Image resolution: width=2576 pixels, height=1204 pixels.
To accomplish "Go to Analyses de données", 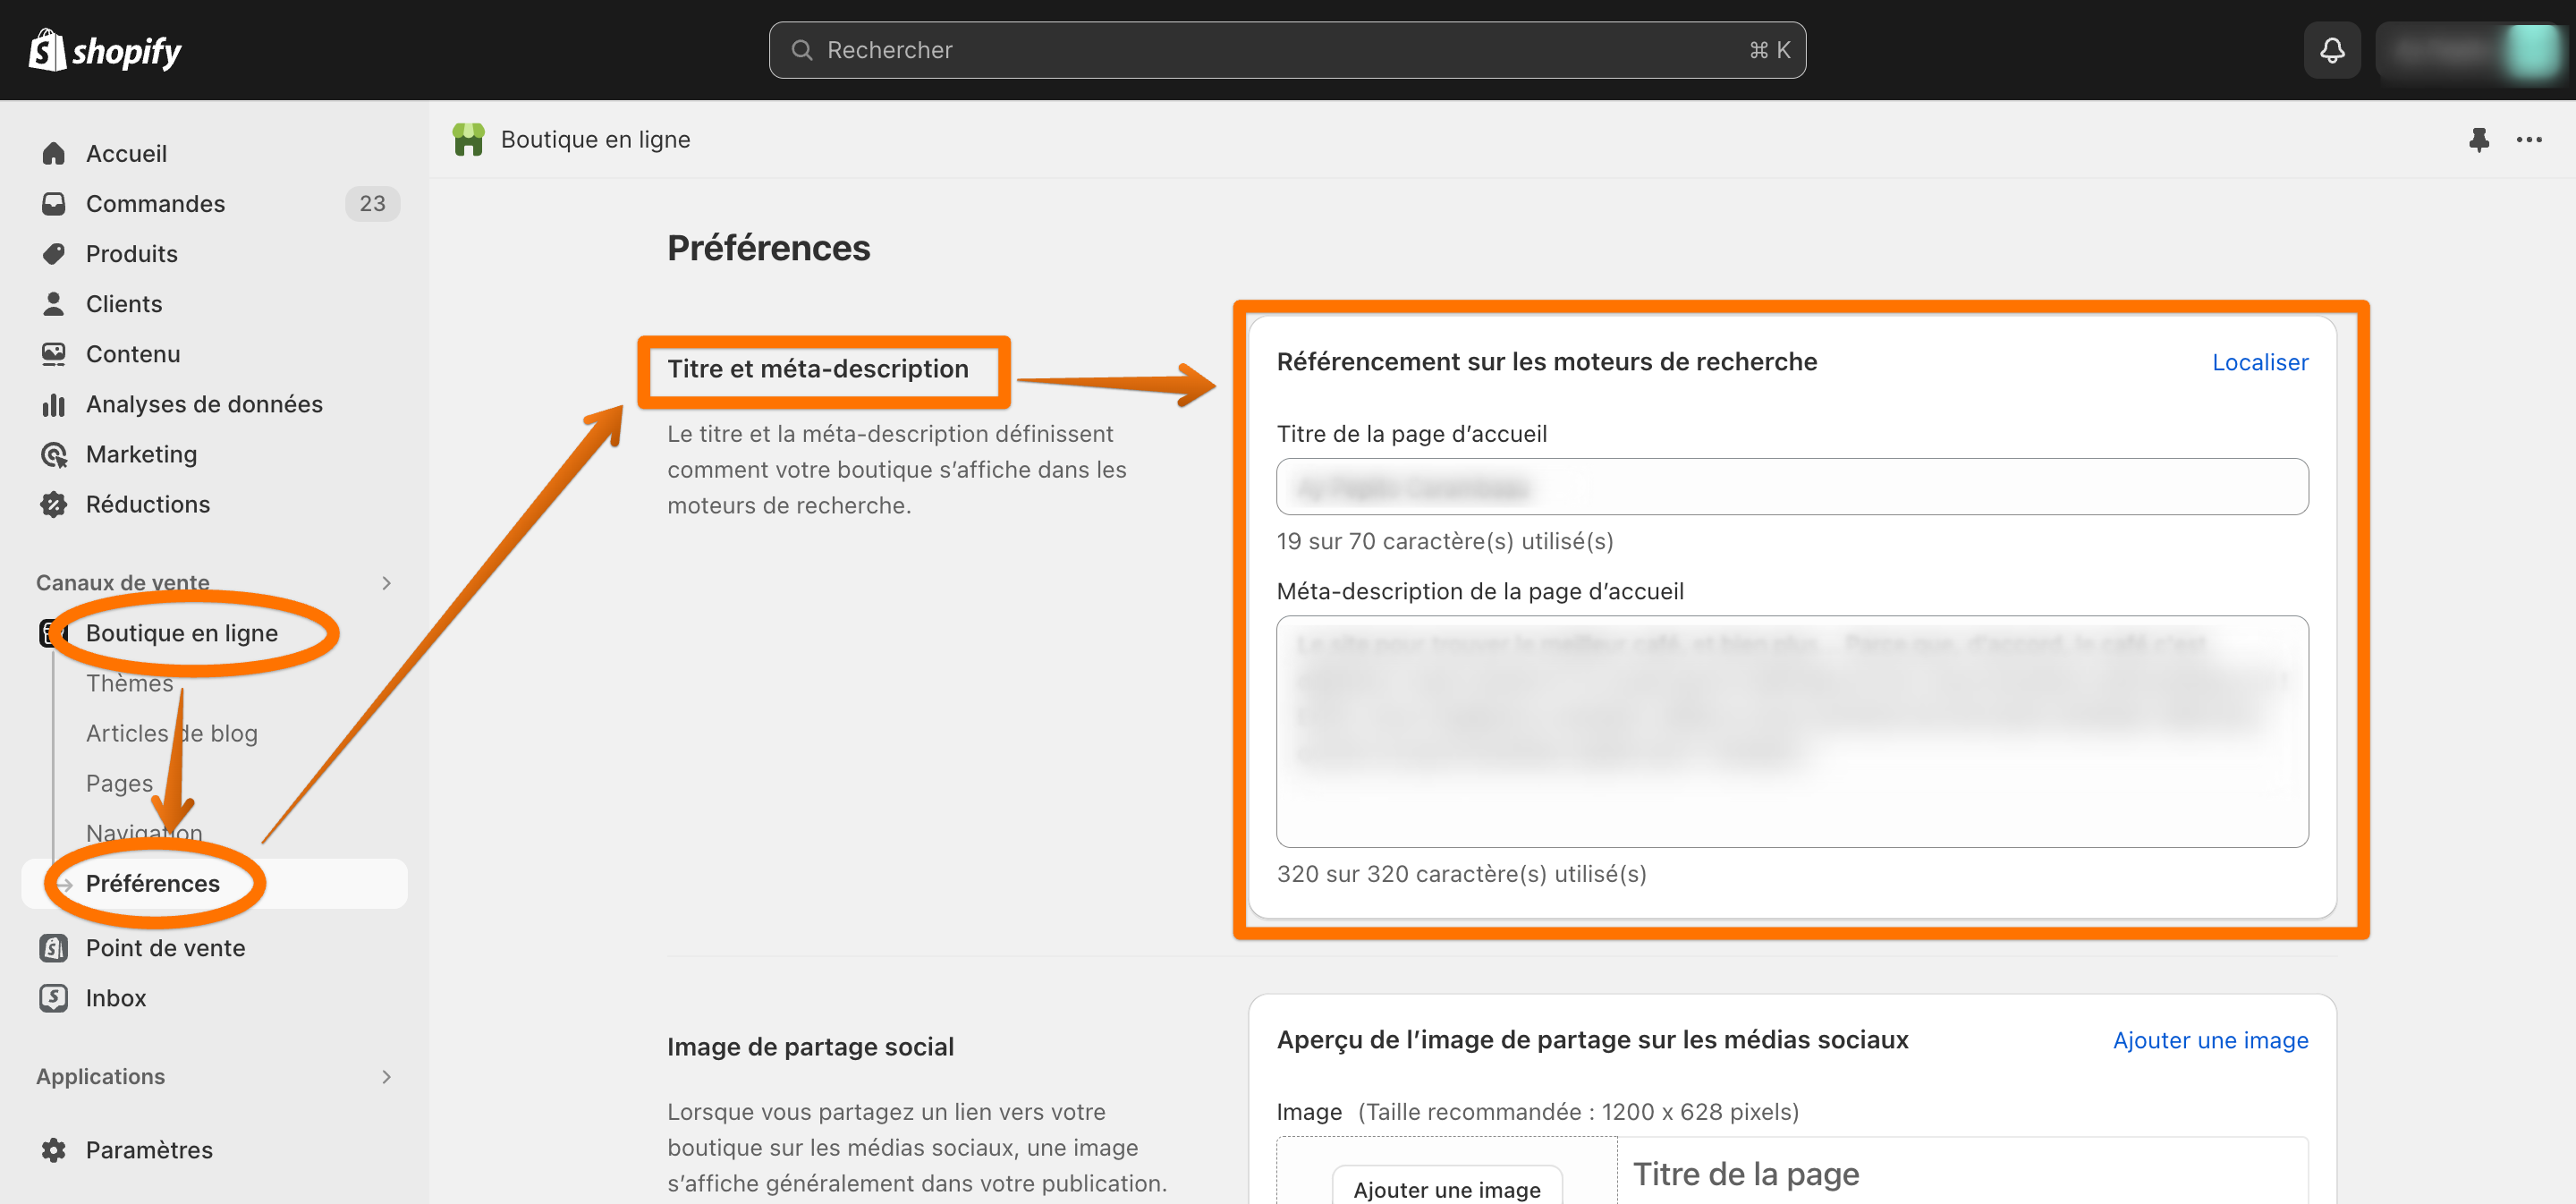I will tap(204, 404).
